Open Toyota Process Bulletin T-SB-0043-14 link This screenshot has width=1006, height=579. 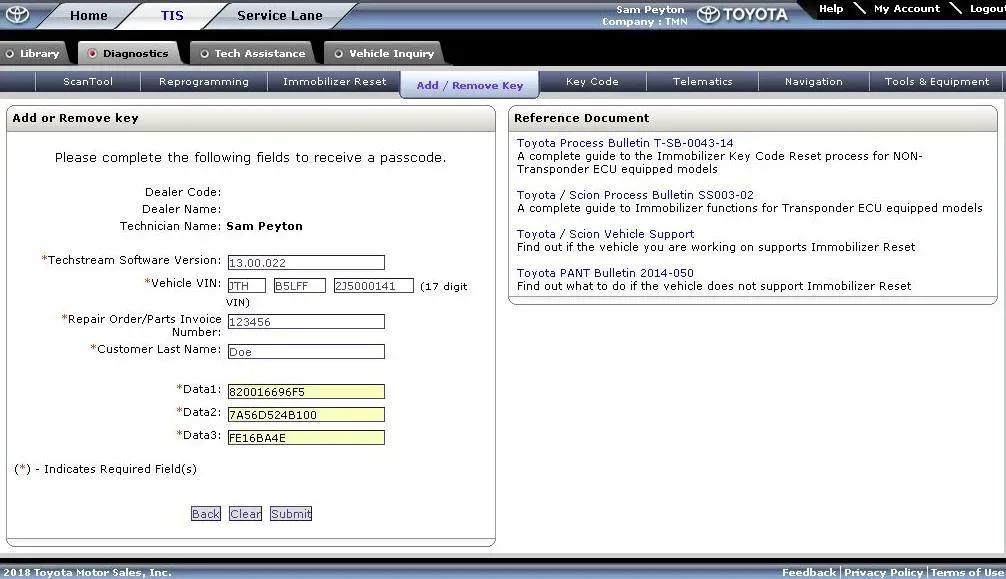(625, 143)
